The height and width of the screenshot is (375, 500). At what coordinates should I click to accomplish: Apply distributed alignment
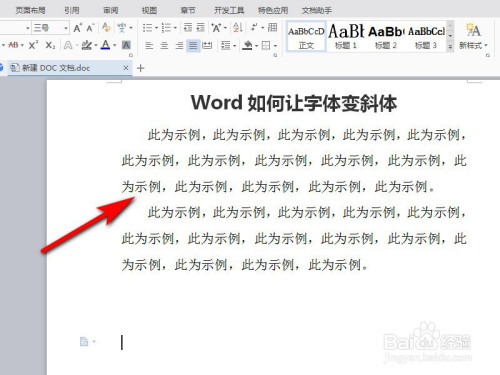[x=207, y=46]
